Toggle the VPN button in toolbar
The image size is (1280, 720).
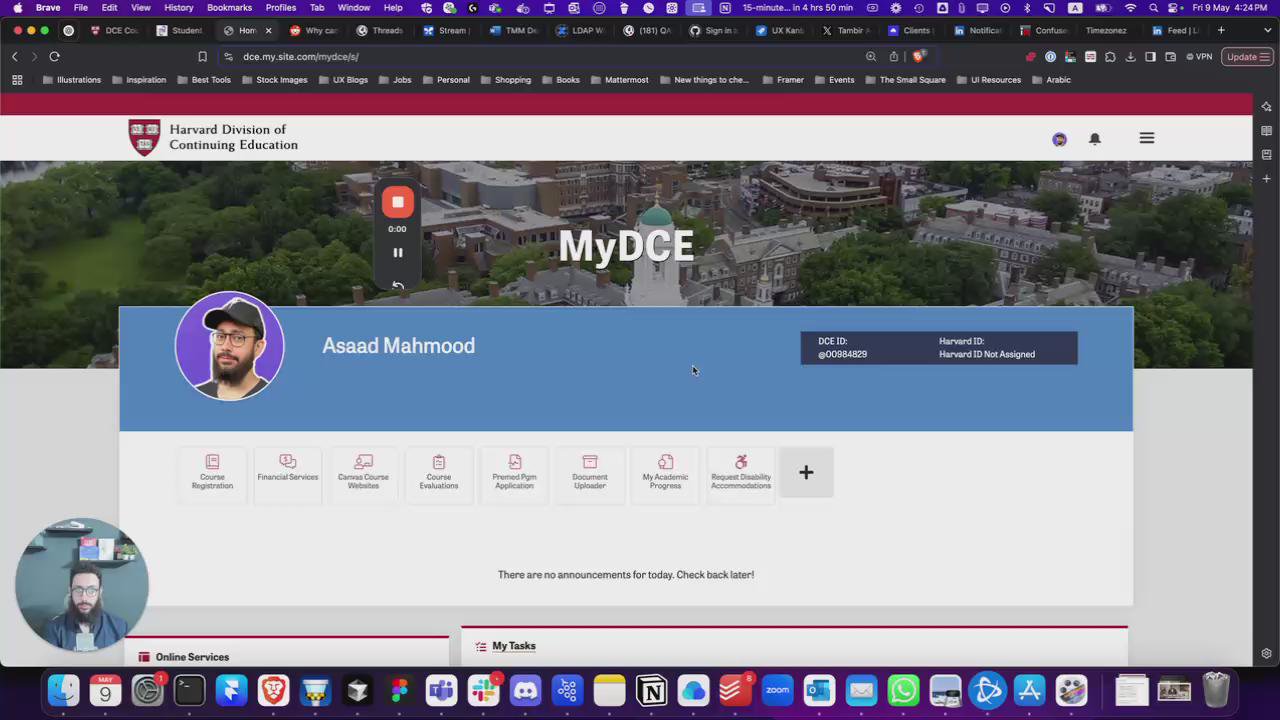click(1198, 57)
